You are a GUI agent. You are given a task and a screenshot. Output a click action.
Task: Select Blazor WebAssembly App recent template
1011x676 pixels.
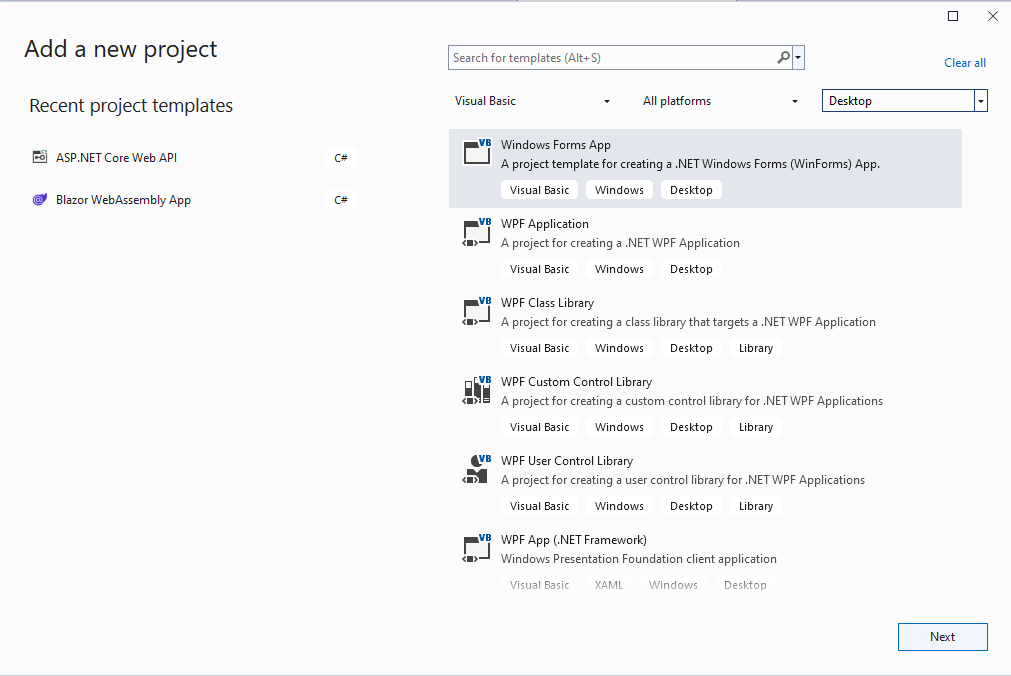123,200
